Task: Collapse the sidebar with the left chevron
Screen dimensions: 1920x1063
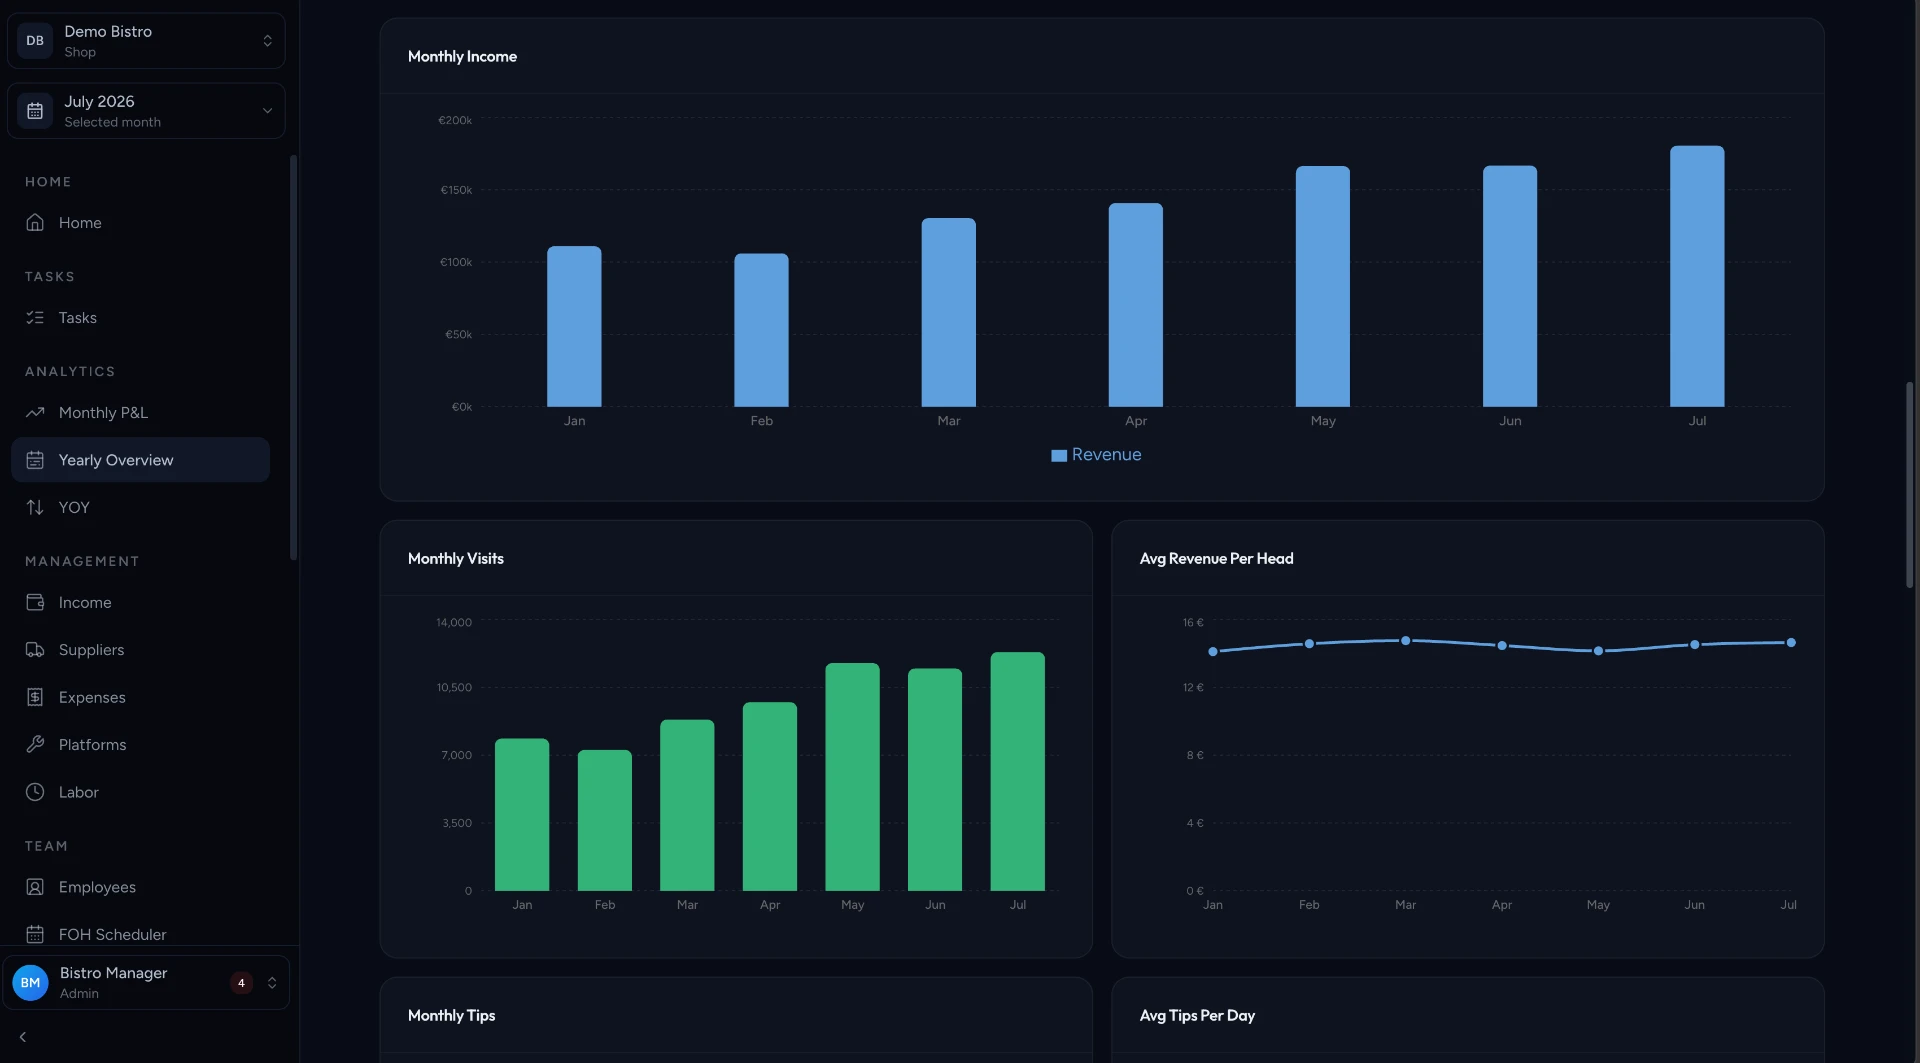Action: pyautogui.click(x=23, y=1037)
